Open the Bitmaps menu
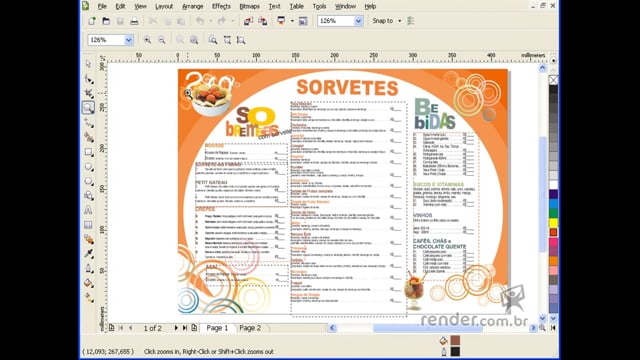Viewport: 640px width, 360px height. coord(249,6)
